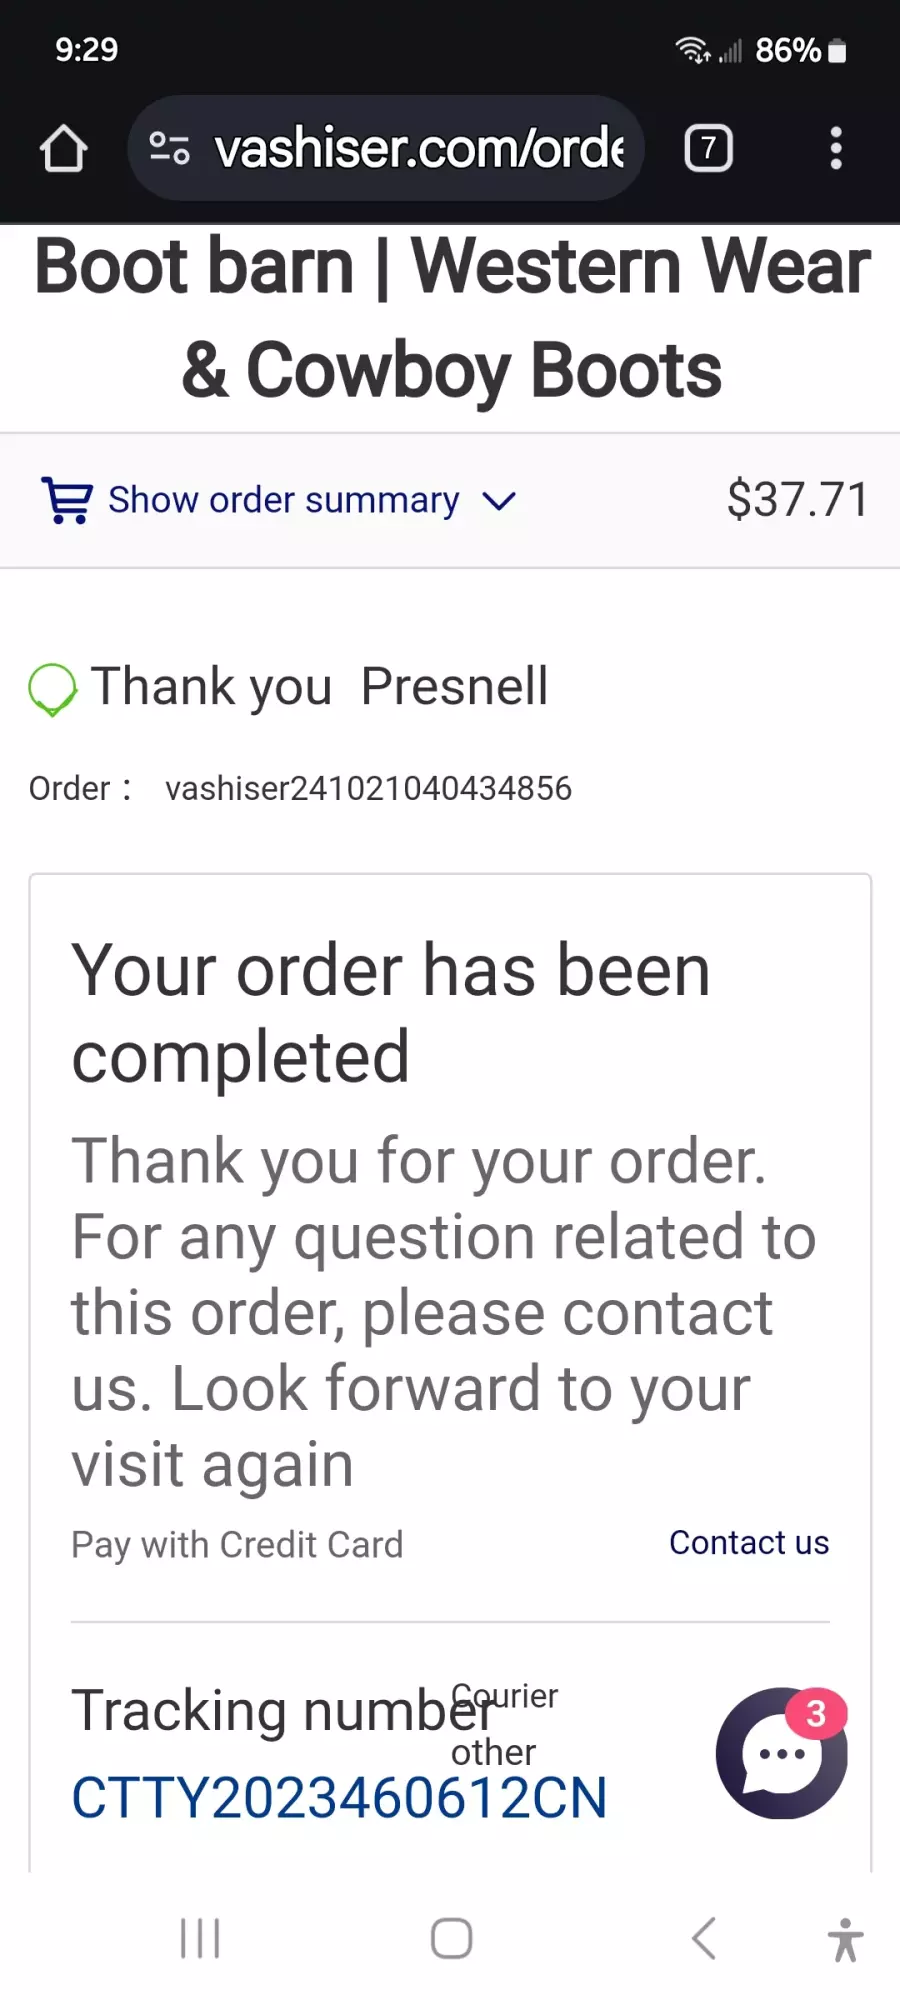Tap the green checkmark circle icon
900x2000 pixels.
tap(52, 690)
